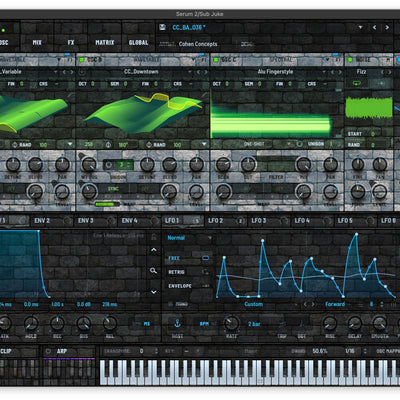Open the LFO Normal mode dropdown

pyautogui.click(x=189, y=238)
